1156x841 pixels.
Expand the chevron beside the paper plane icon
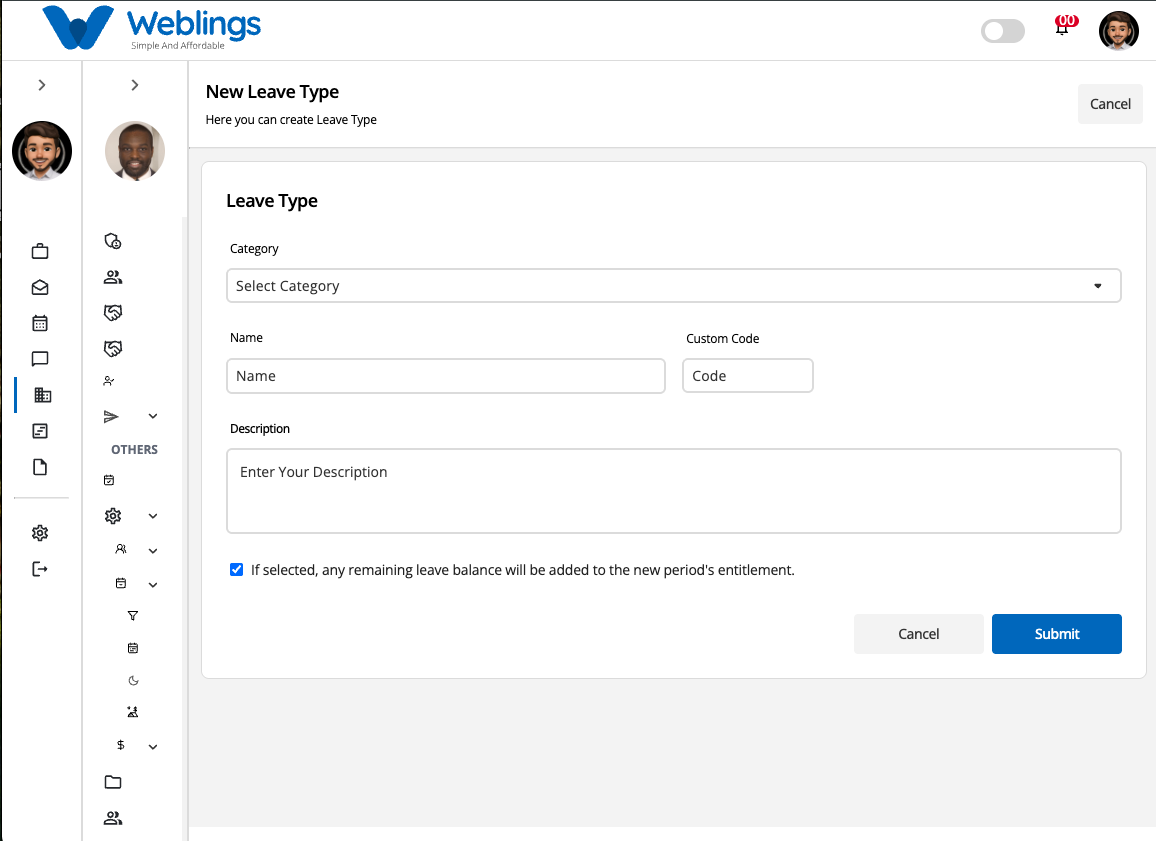[153, 416]
